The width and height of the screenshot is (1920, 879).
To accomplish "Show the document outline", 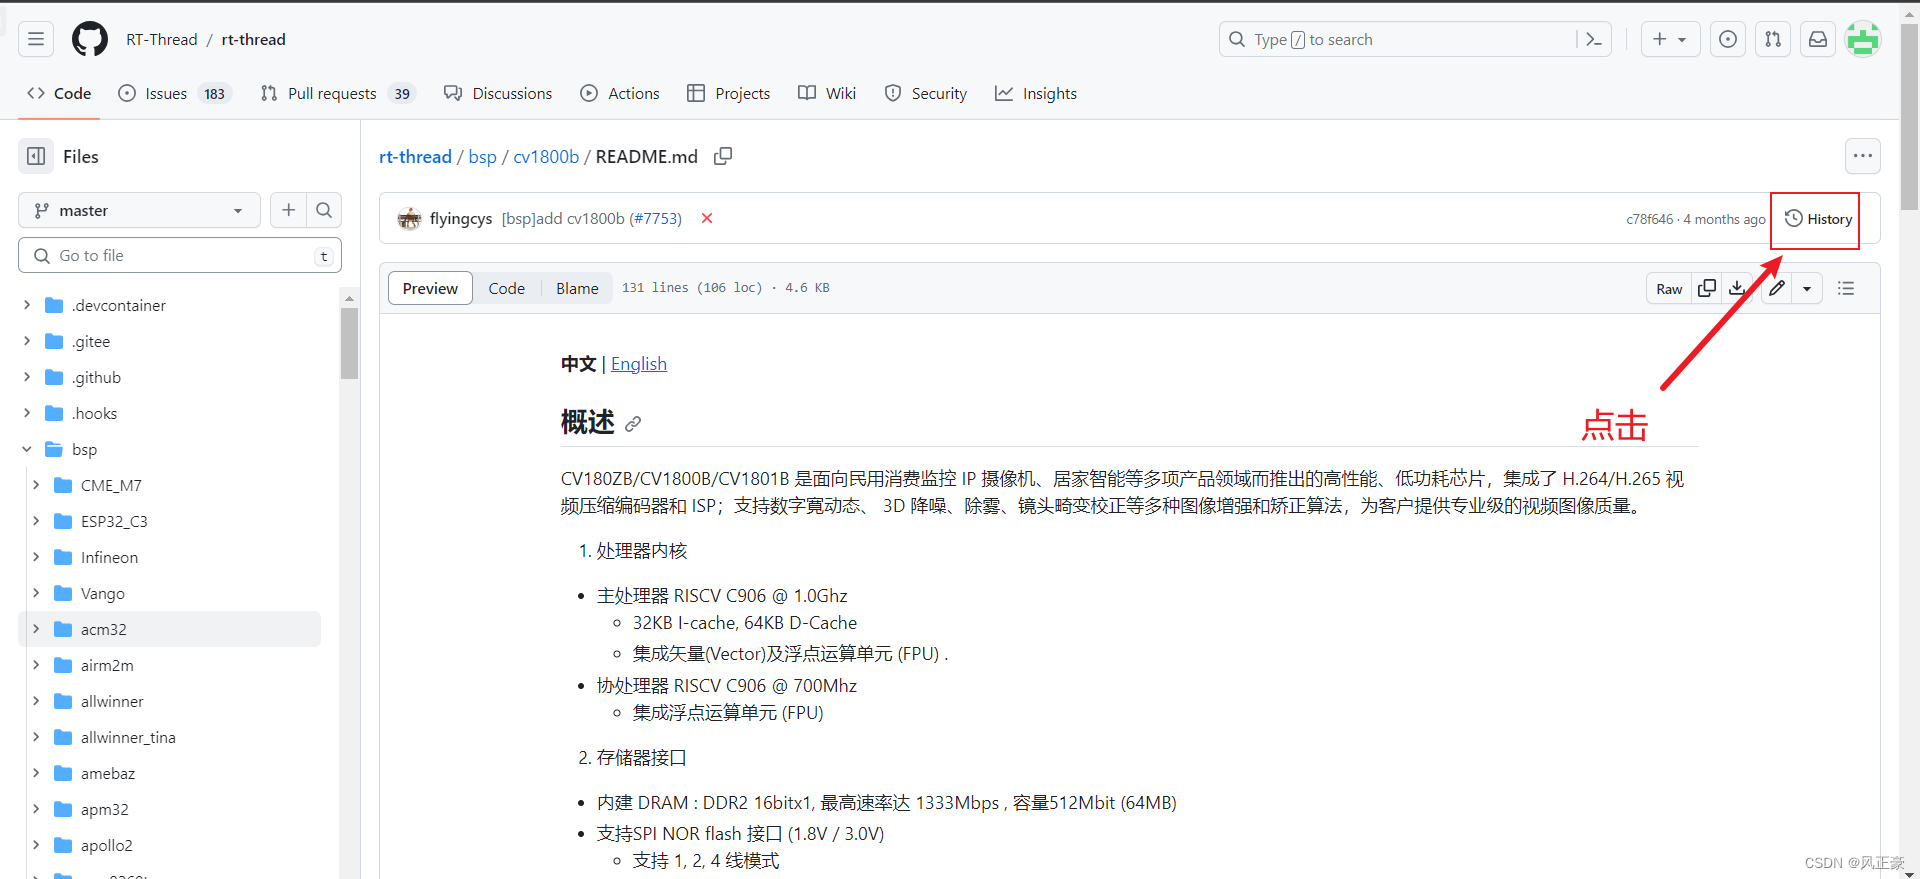I will point(1846,288).
